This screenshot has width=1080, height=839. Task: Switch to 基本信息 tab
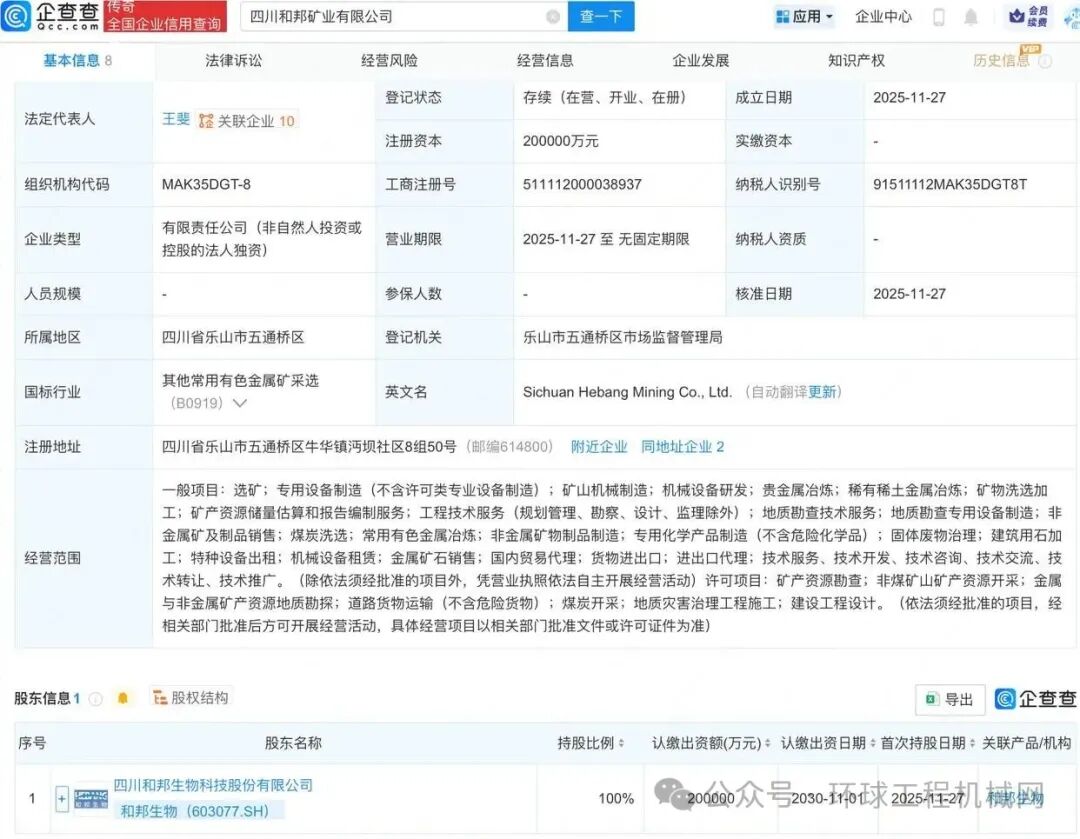[77, 61]
